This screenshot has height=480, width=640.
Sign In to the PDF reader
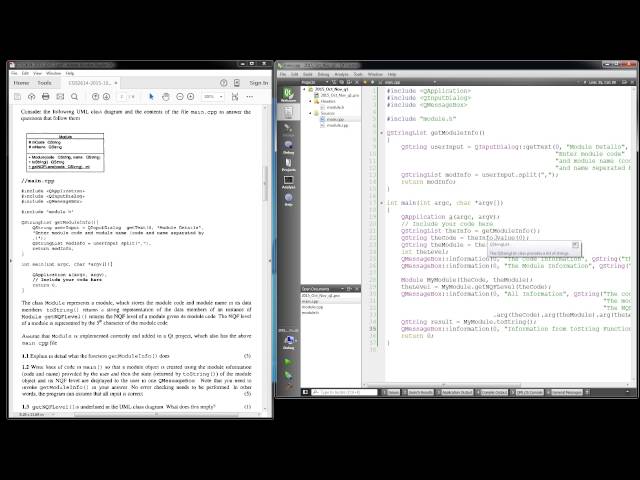pyautogui.click(x=259, y=83)
